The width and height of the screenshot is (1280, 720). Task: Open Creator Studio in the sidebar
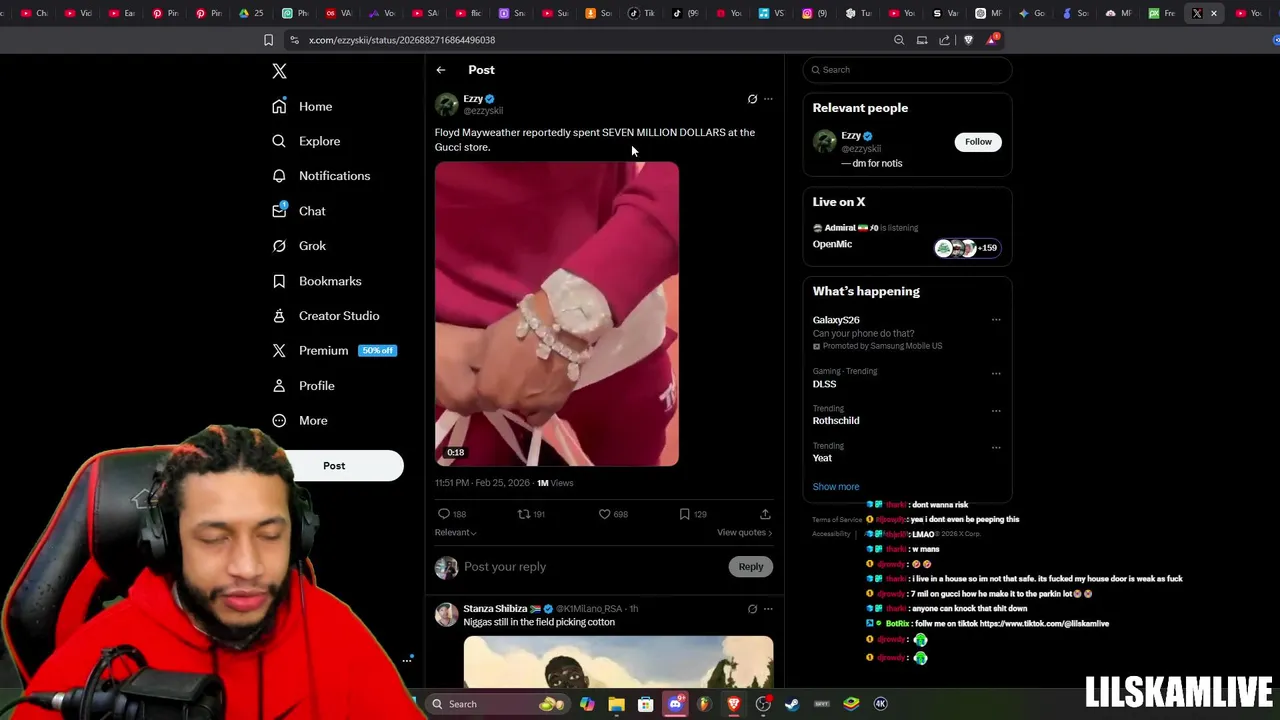pyautogui.click(x=326, y=316)
